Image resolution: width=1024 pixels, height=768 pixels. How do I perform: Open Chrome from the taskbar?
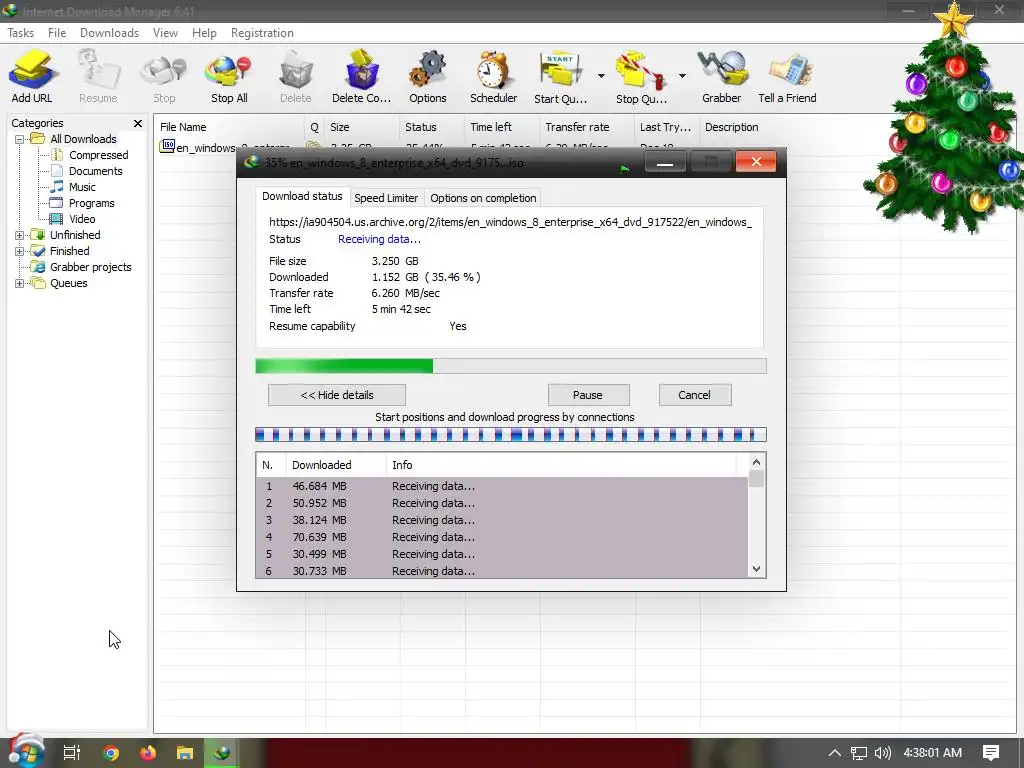click(111, 753)
